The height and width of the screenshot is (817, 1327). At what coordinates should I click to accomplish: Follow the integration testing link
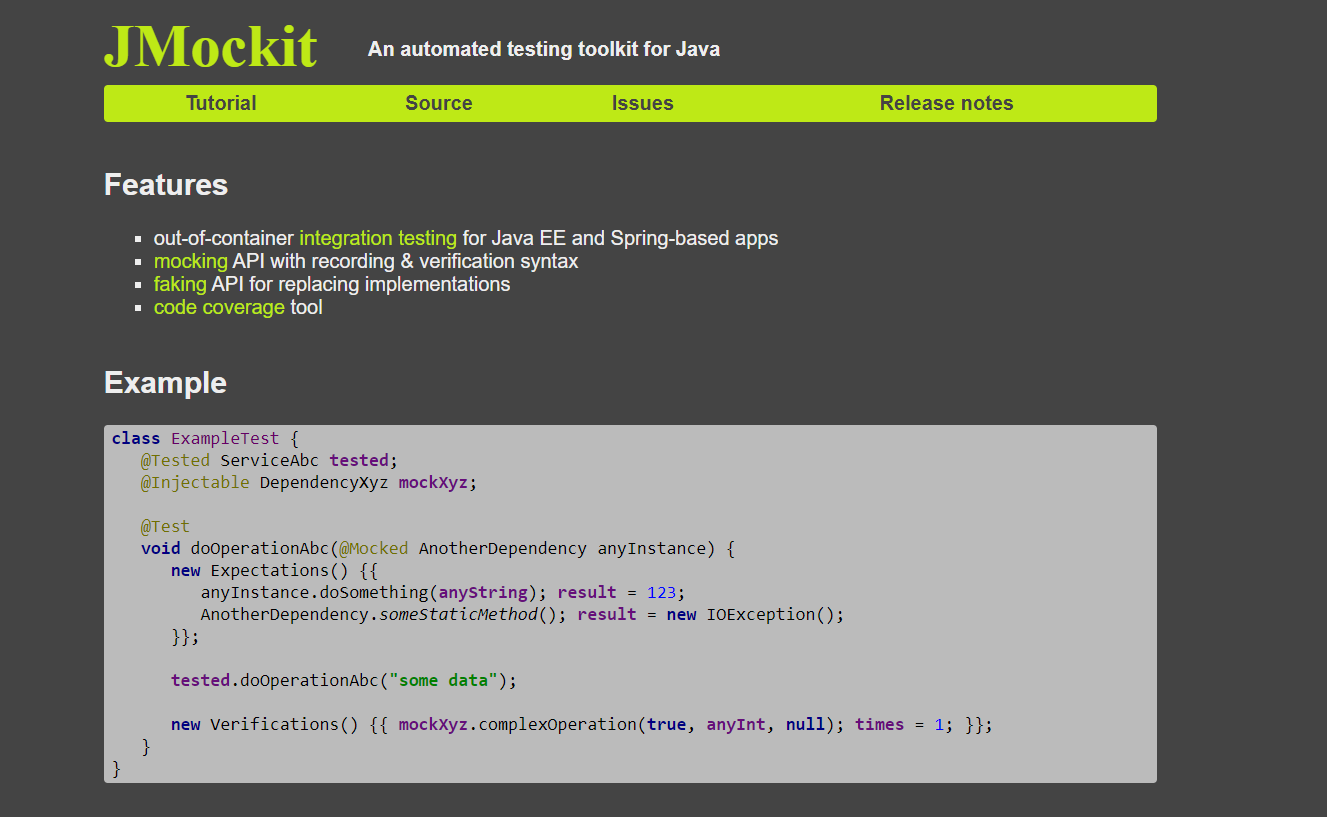tap(378, 238)
